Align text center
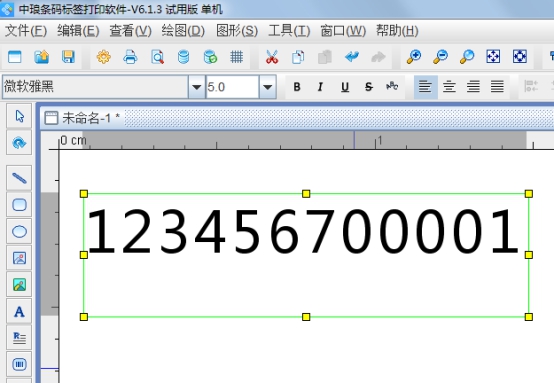 tap(449, 87)
